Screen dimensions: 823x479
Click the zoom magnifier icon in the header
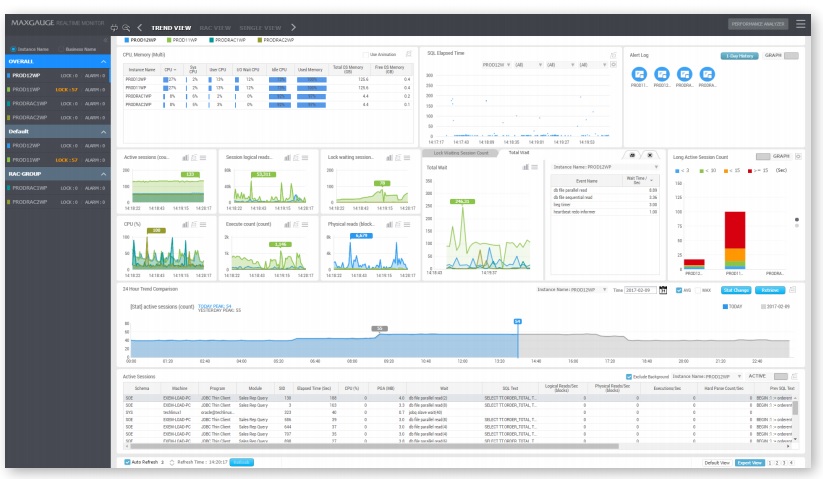tap(125, 27)
